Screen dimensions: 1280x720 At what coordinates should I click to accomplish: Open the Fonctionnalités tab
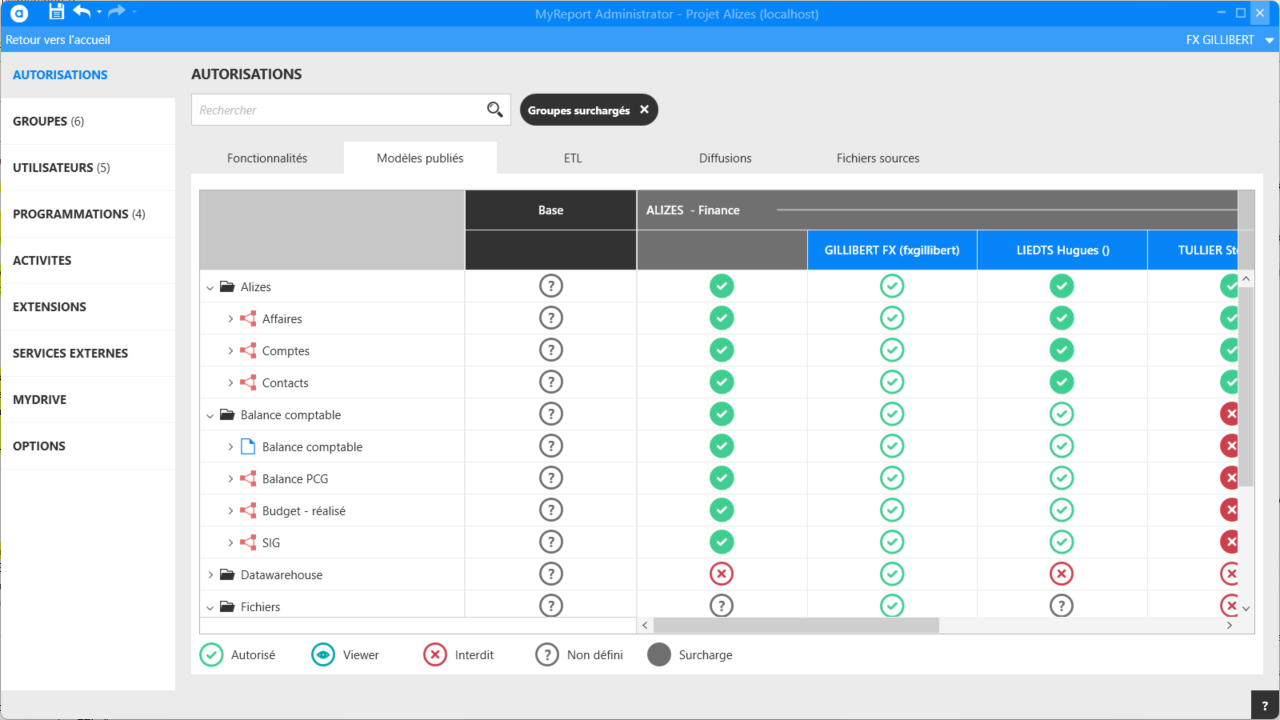coord(267,158)
